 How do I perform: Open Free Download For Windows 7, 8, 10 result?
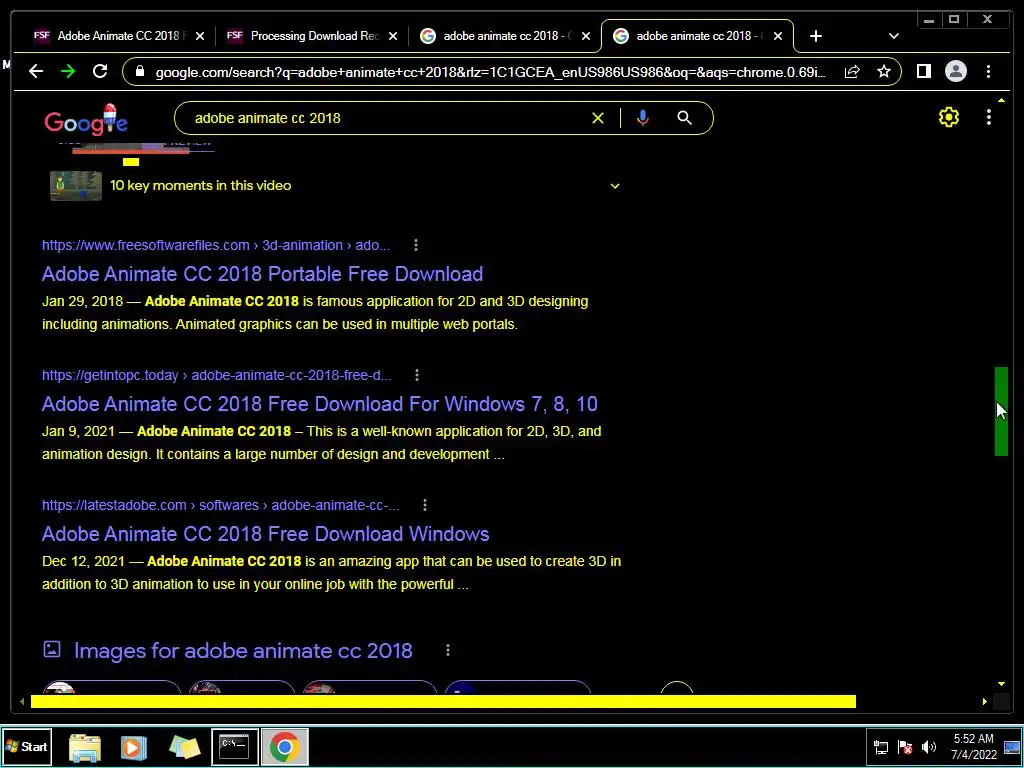click(x=319, y=404)
